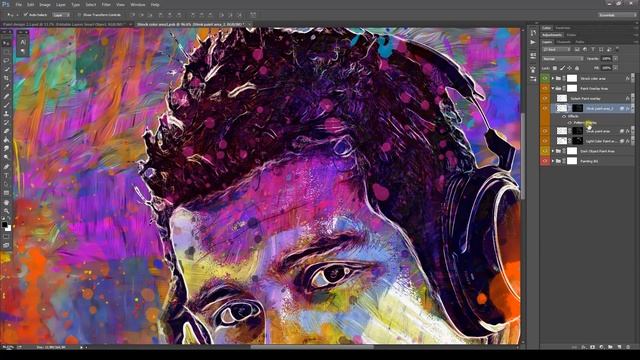
Task: Switch to the Paths tab
Action: [580, 42]
